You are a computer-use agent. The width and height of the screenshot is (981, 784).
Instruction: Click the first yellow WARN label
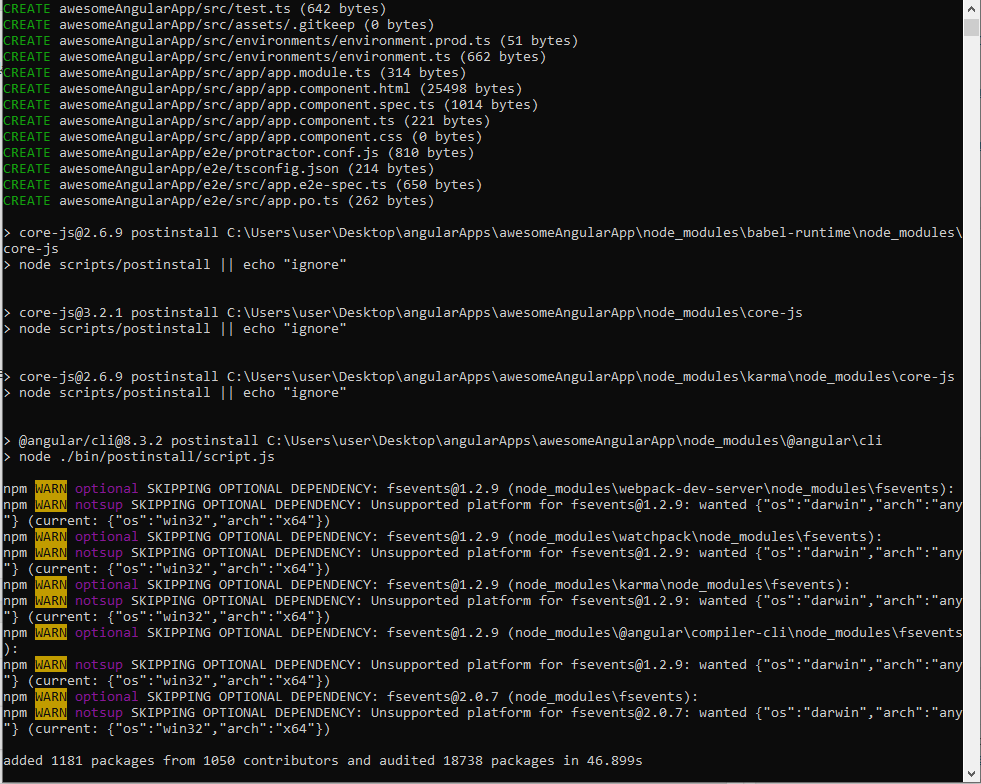[51, 489]
